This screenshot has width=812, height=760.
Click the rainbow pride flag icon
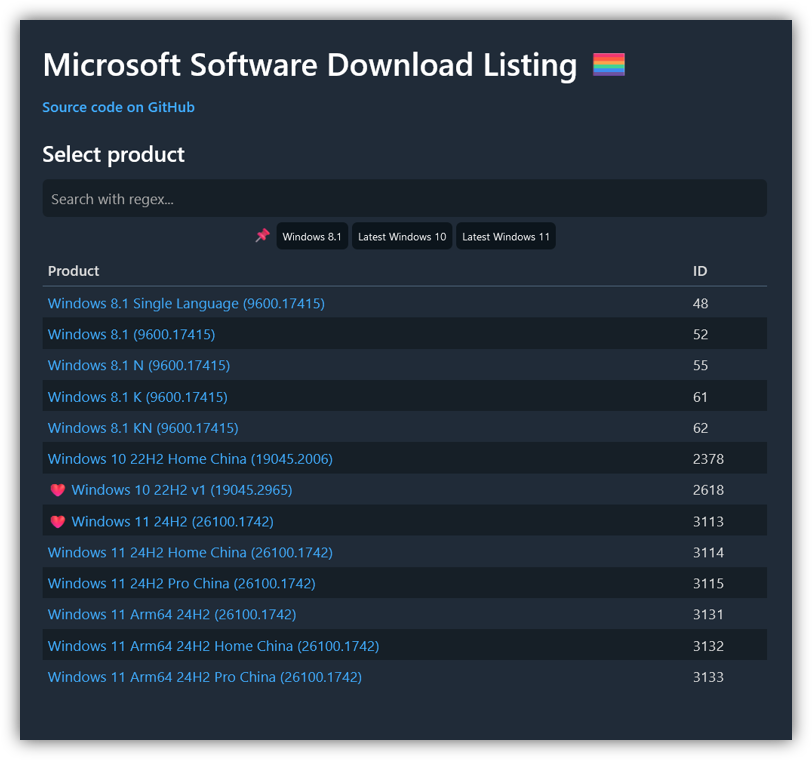click(608, 65)
